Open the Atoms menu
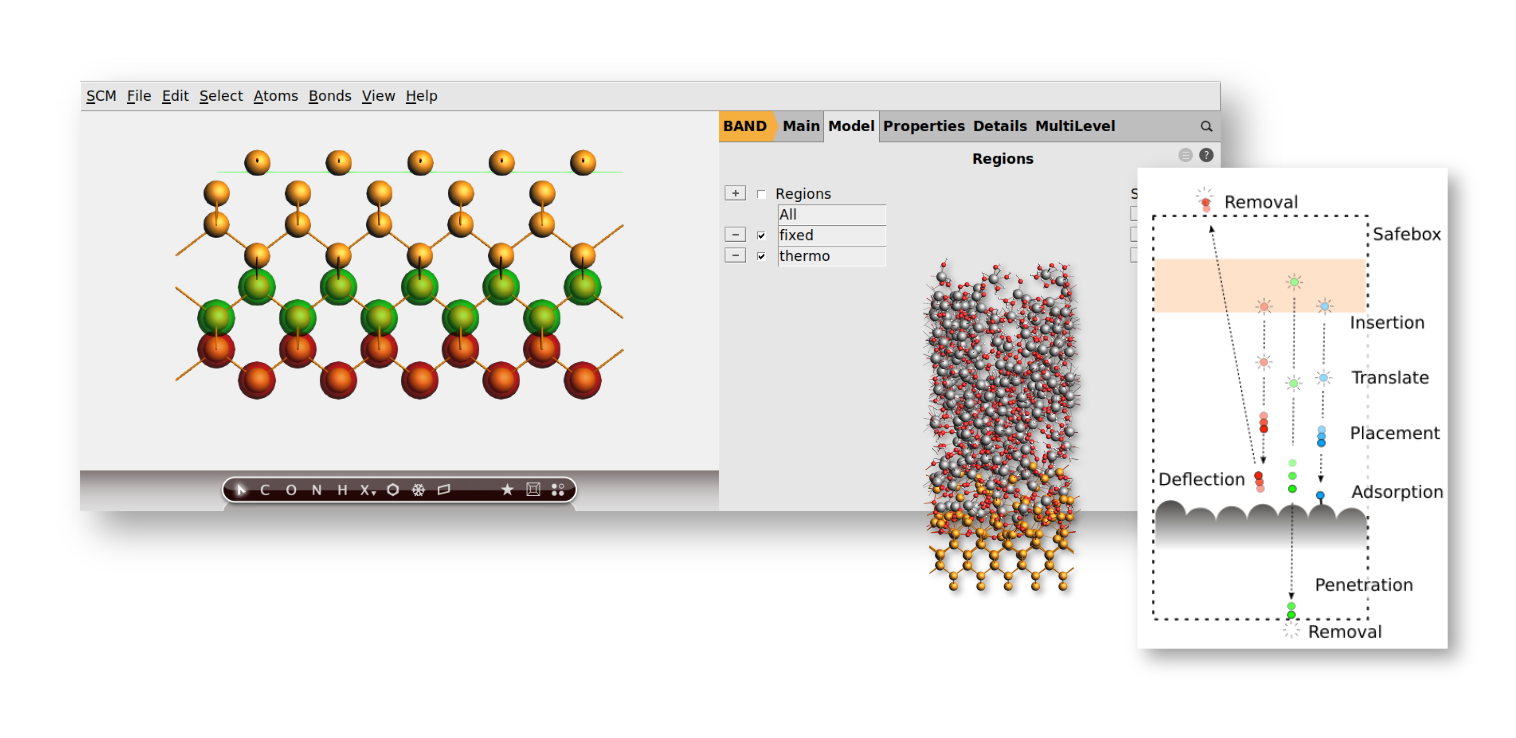This screenshot has width=1516, height=738. (x=275, y=95)
